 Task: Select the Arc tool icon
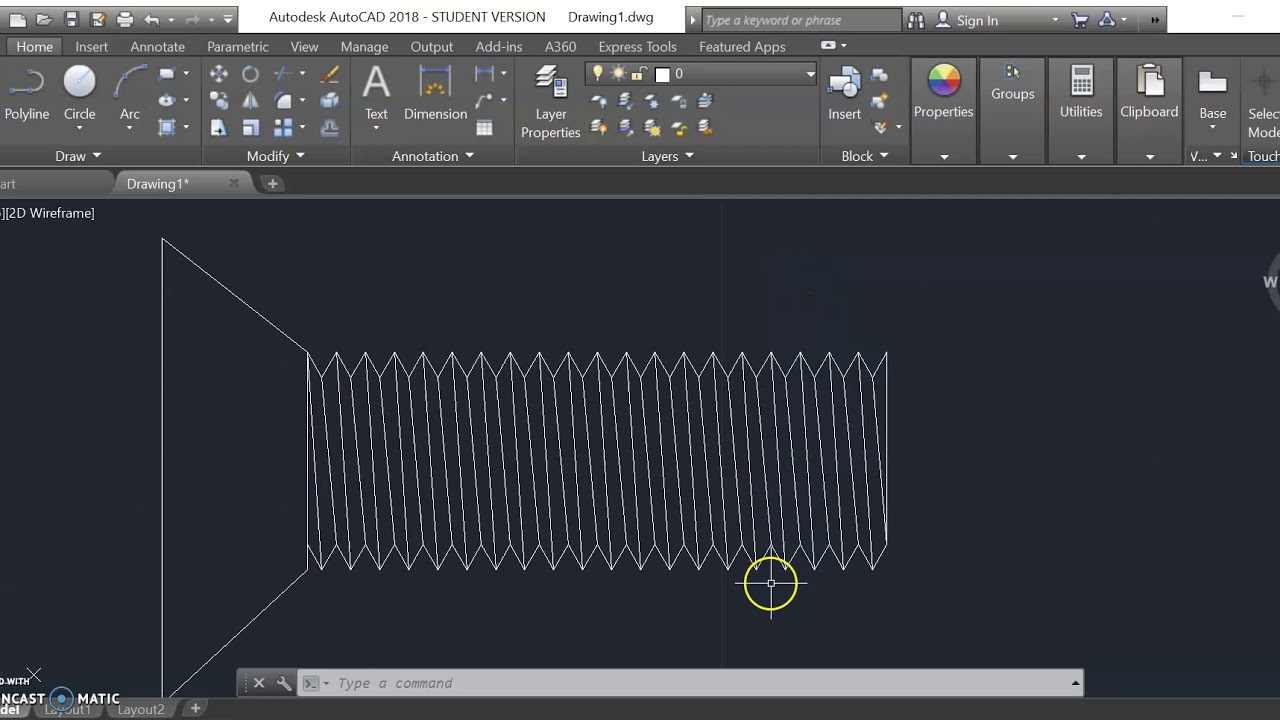coord(130,82)
